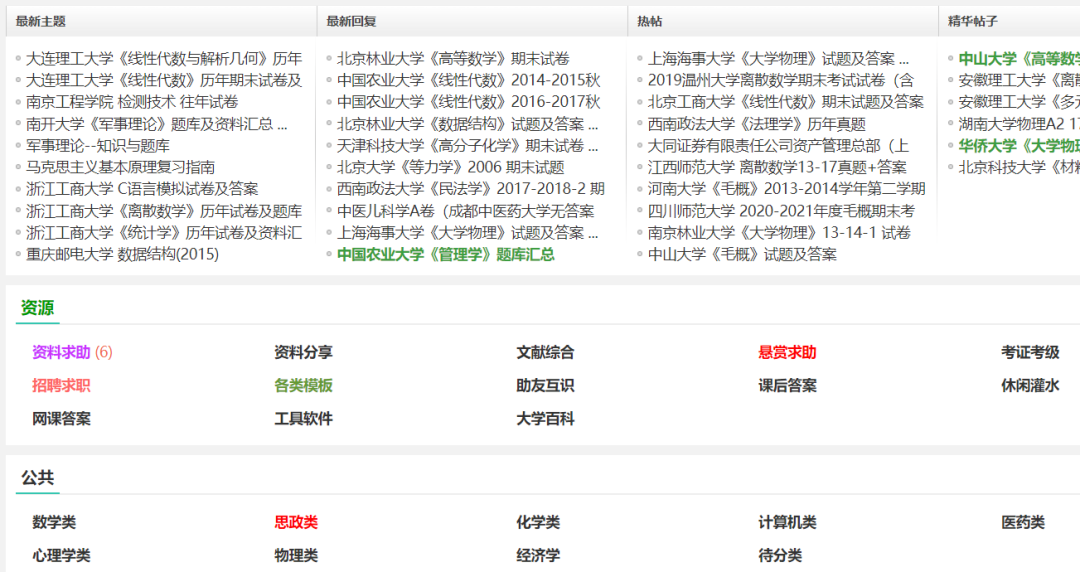Open 浙江工商大学《离散数学》历年试卷及题库 post
This screenshot has height=572, width=1080.
pos(164,211)
